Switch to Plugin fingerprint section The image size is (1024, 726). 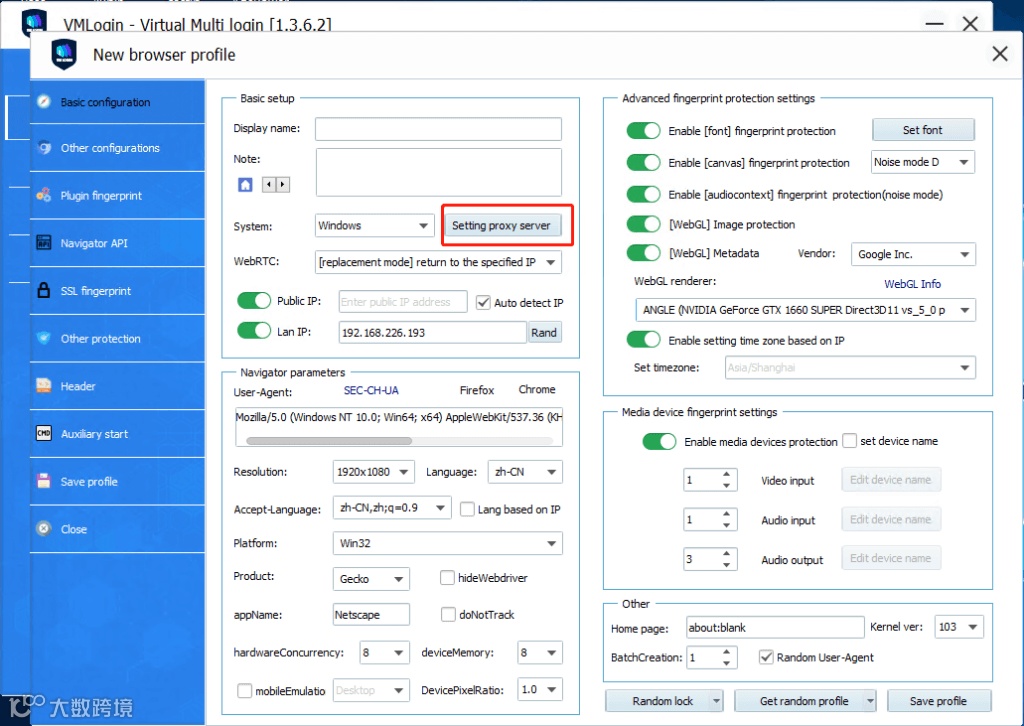118,196
